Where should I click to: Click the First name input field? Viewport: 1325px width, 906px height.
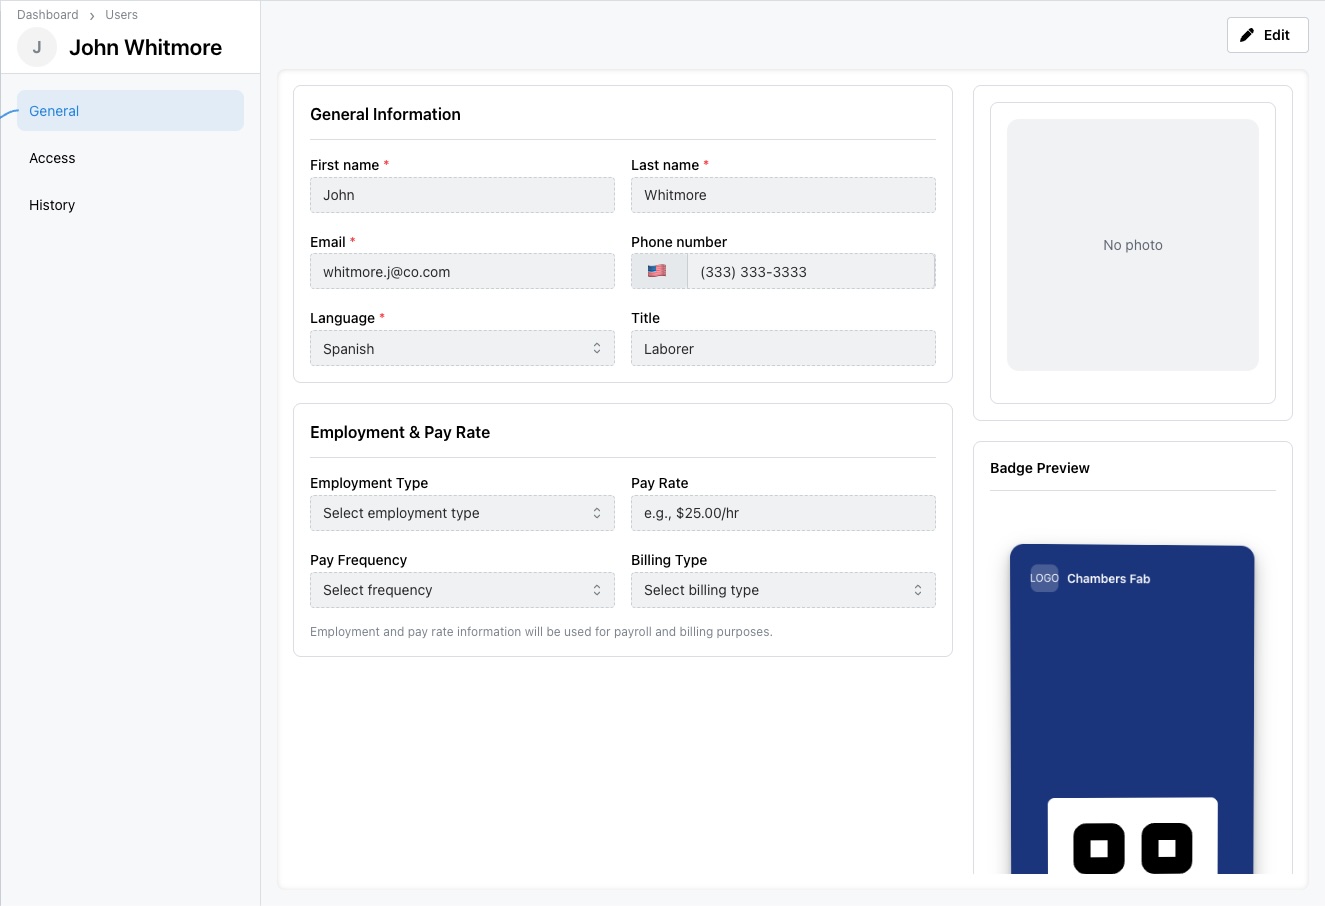[462, 195]
